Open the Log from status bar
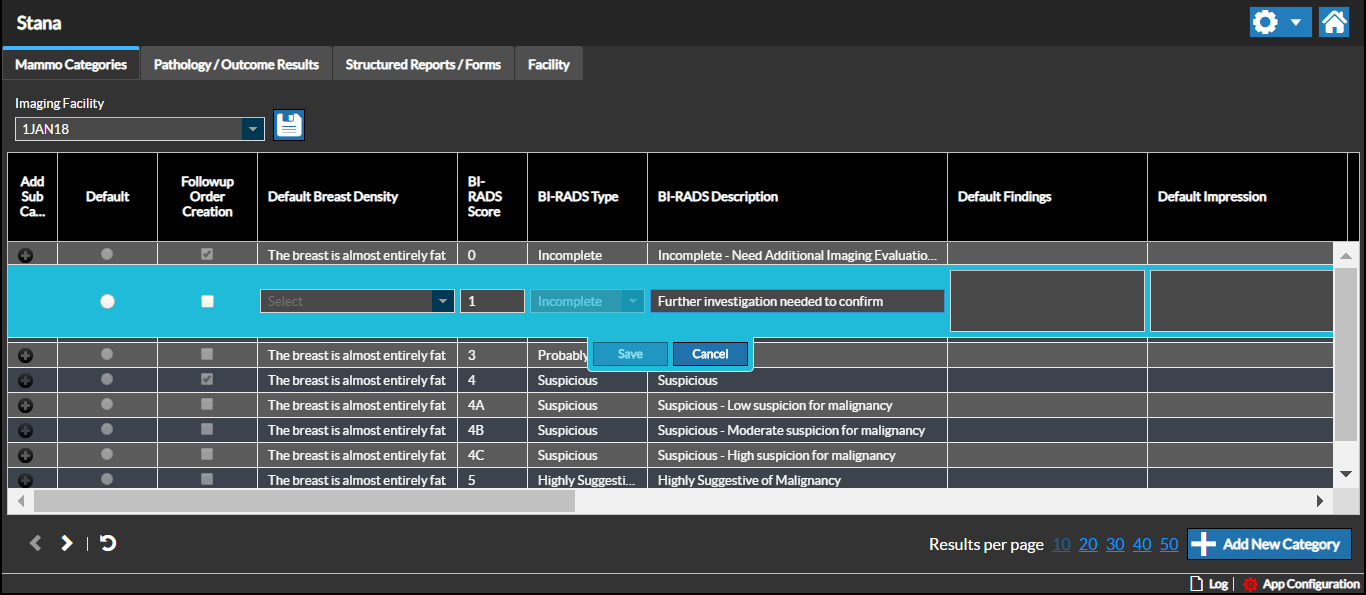Screen dimensions: 1366x595 point(1209,584)
